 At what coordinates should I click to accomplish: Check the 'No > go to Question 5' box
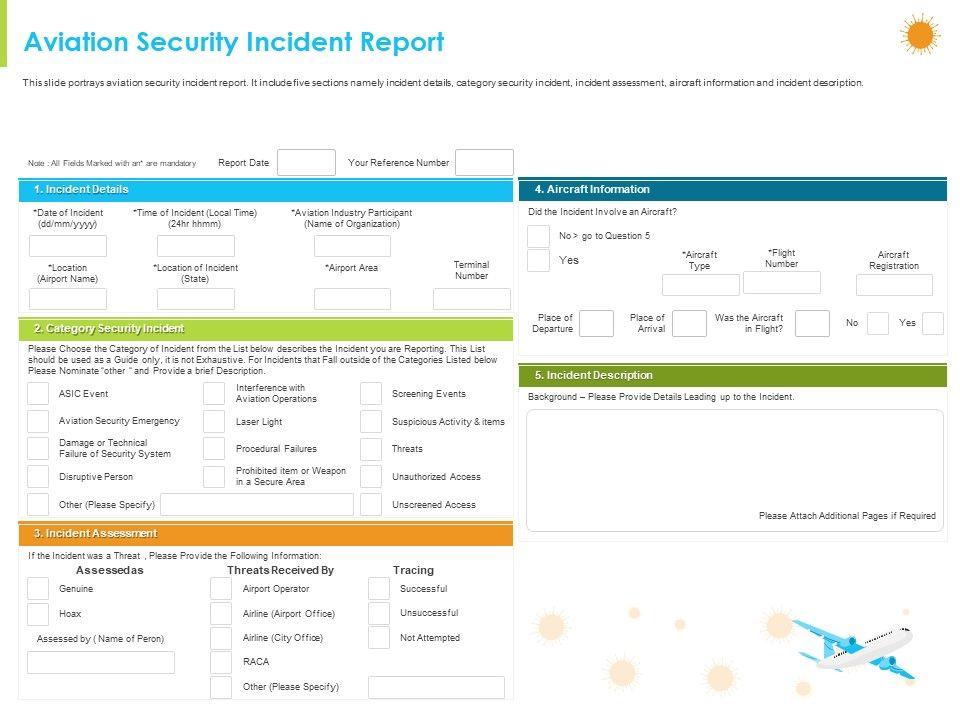(538, 236)
